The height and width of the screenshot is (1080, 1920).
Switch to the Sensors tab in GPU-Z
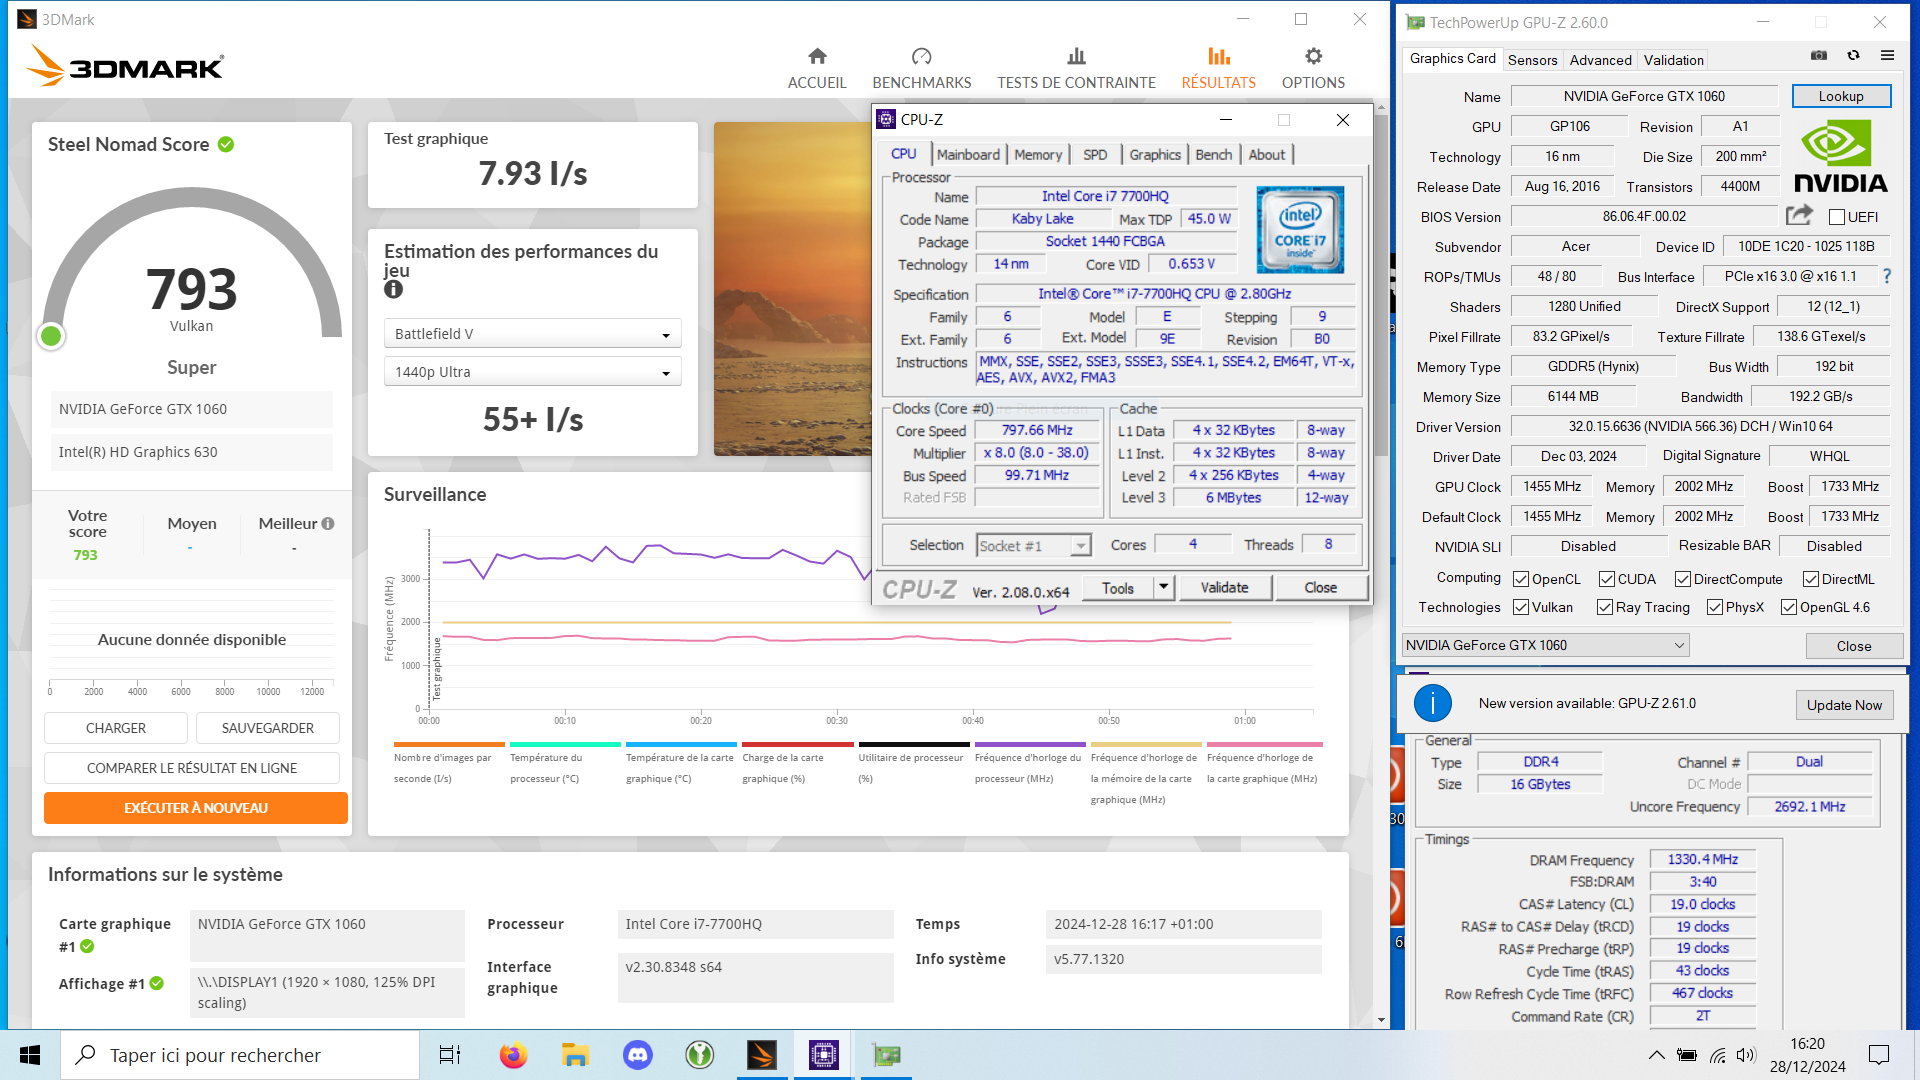point(1532,60)
